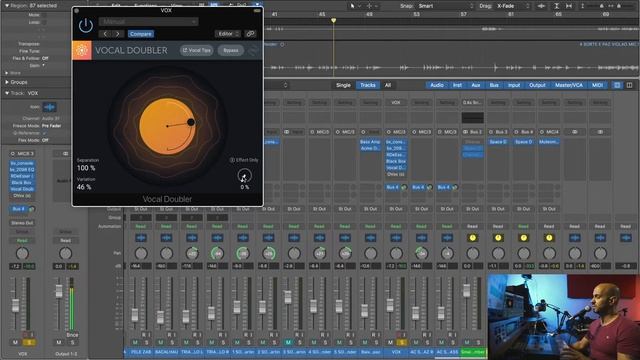Click the input format icon on the VOX inspector strip
The height and width of the screenshot is (360, 640).
[x=13, y=153]
